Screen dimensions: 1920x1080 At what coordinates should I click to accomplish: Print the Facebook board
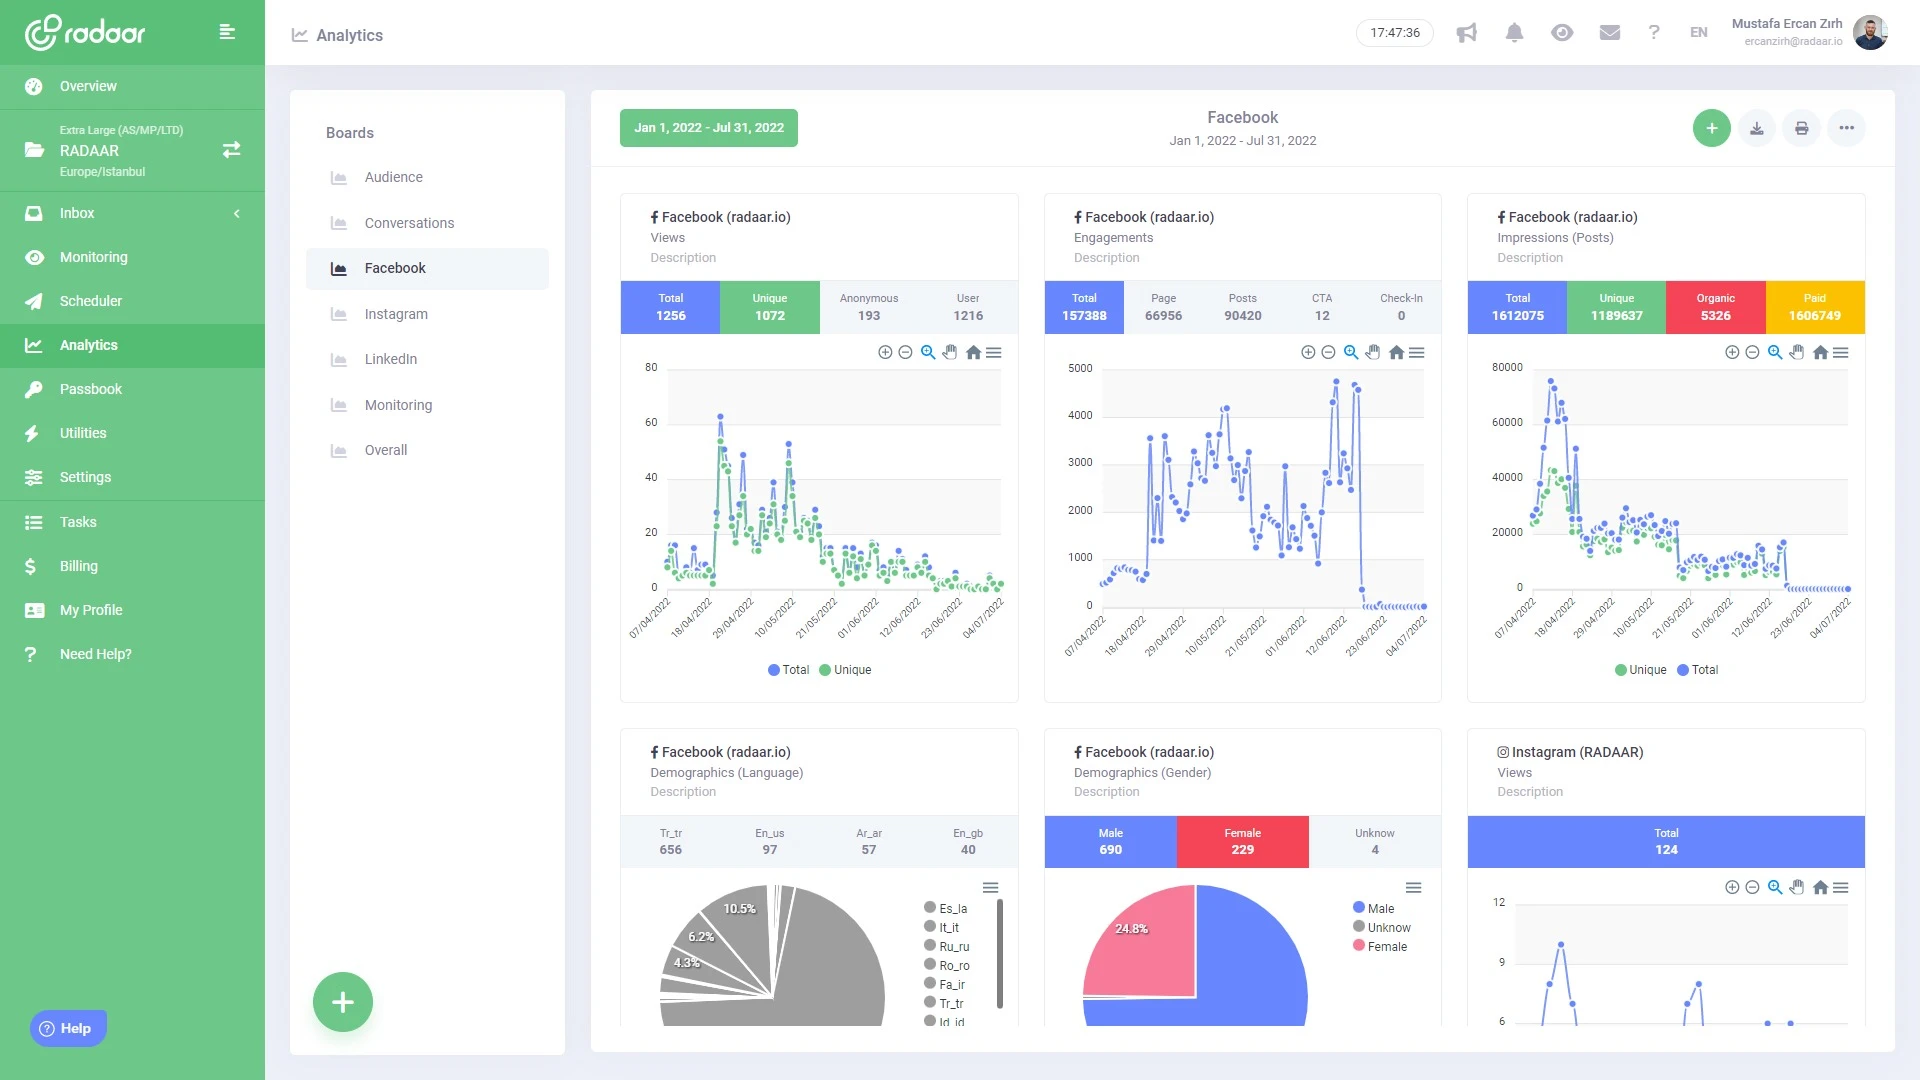click(x=1801, y=128)
